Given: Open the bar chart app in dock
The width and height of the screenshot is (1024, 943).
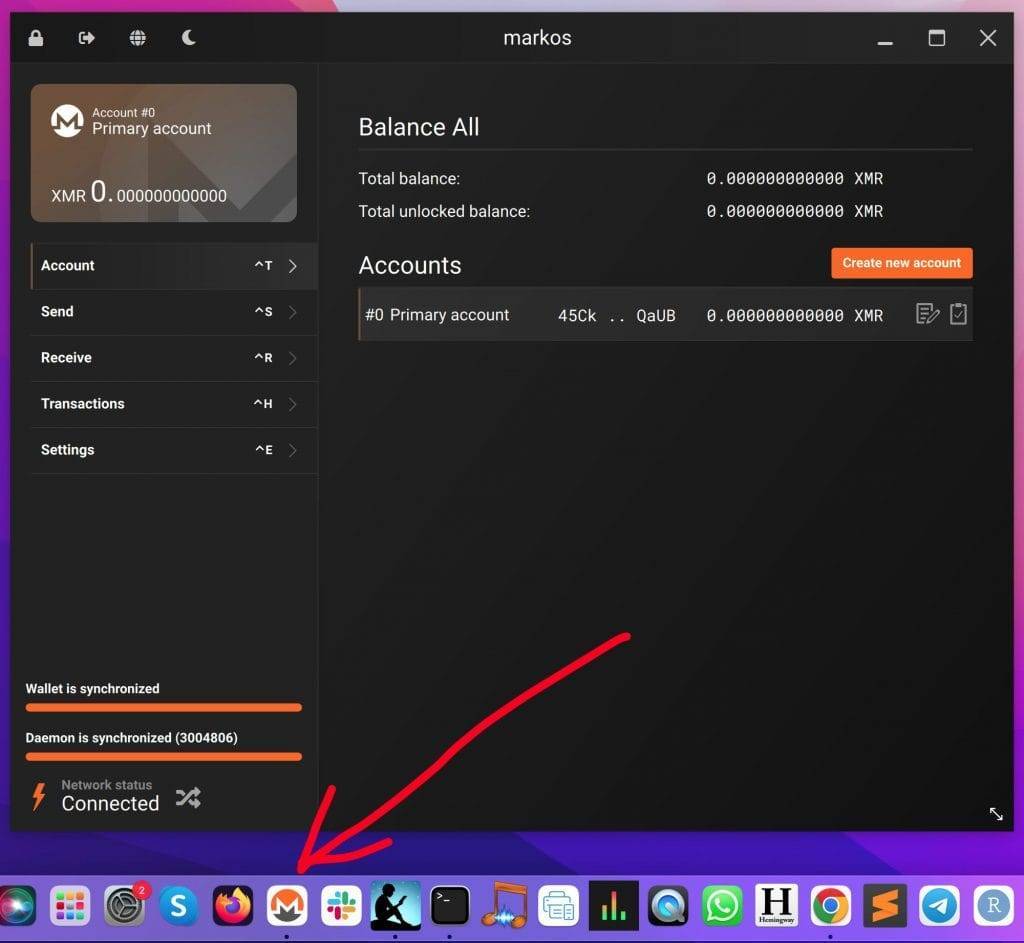Looking at the screenshot, I should click(613, 906).
